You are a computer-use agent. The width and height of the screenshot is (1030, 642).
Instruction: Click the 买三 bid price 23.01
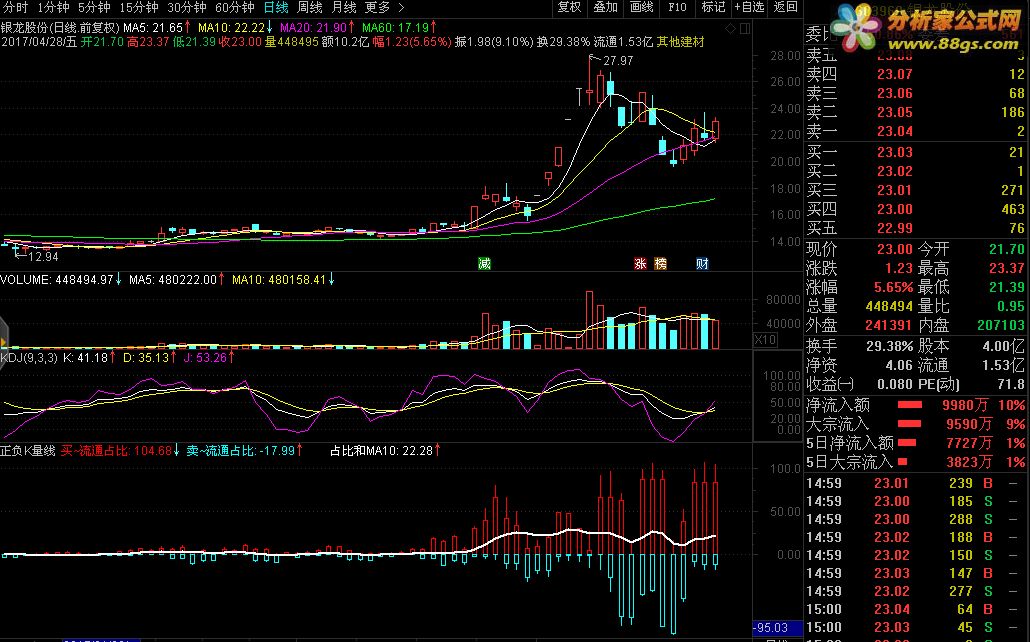pos(895,191)
